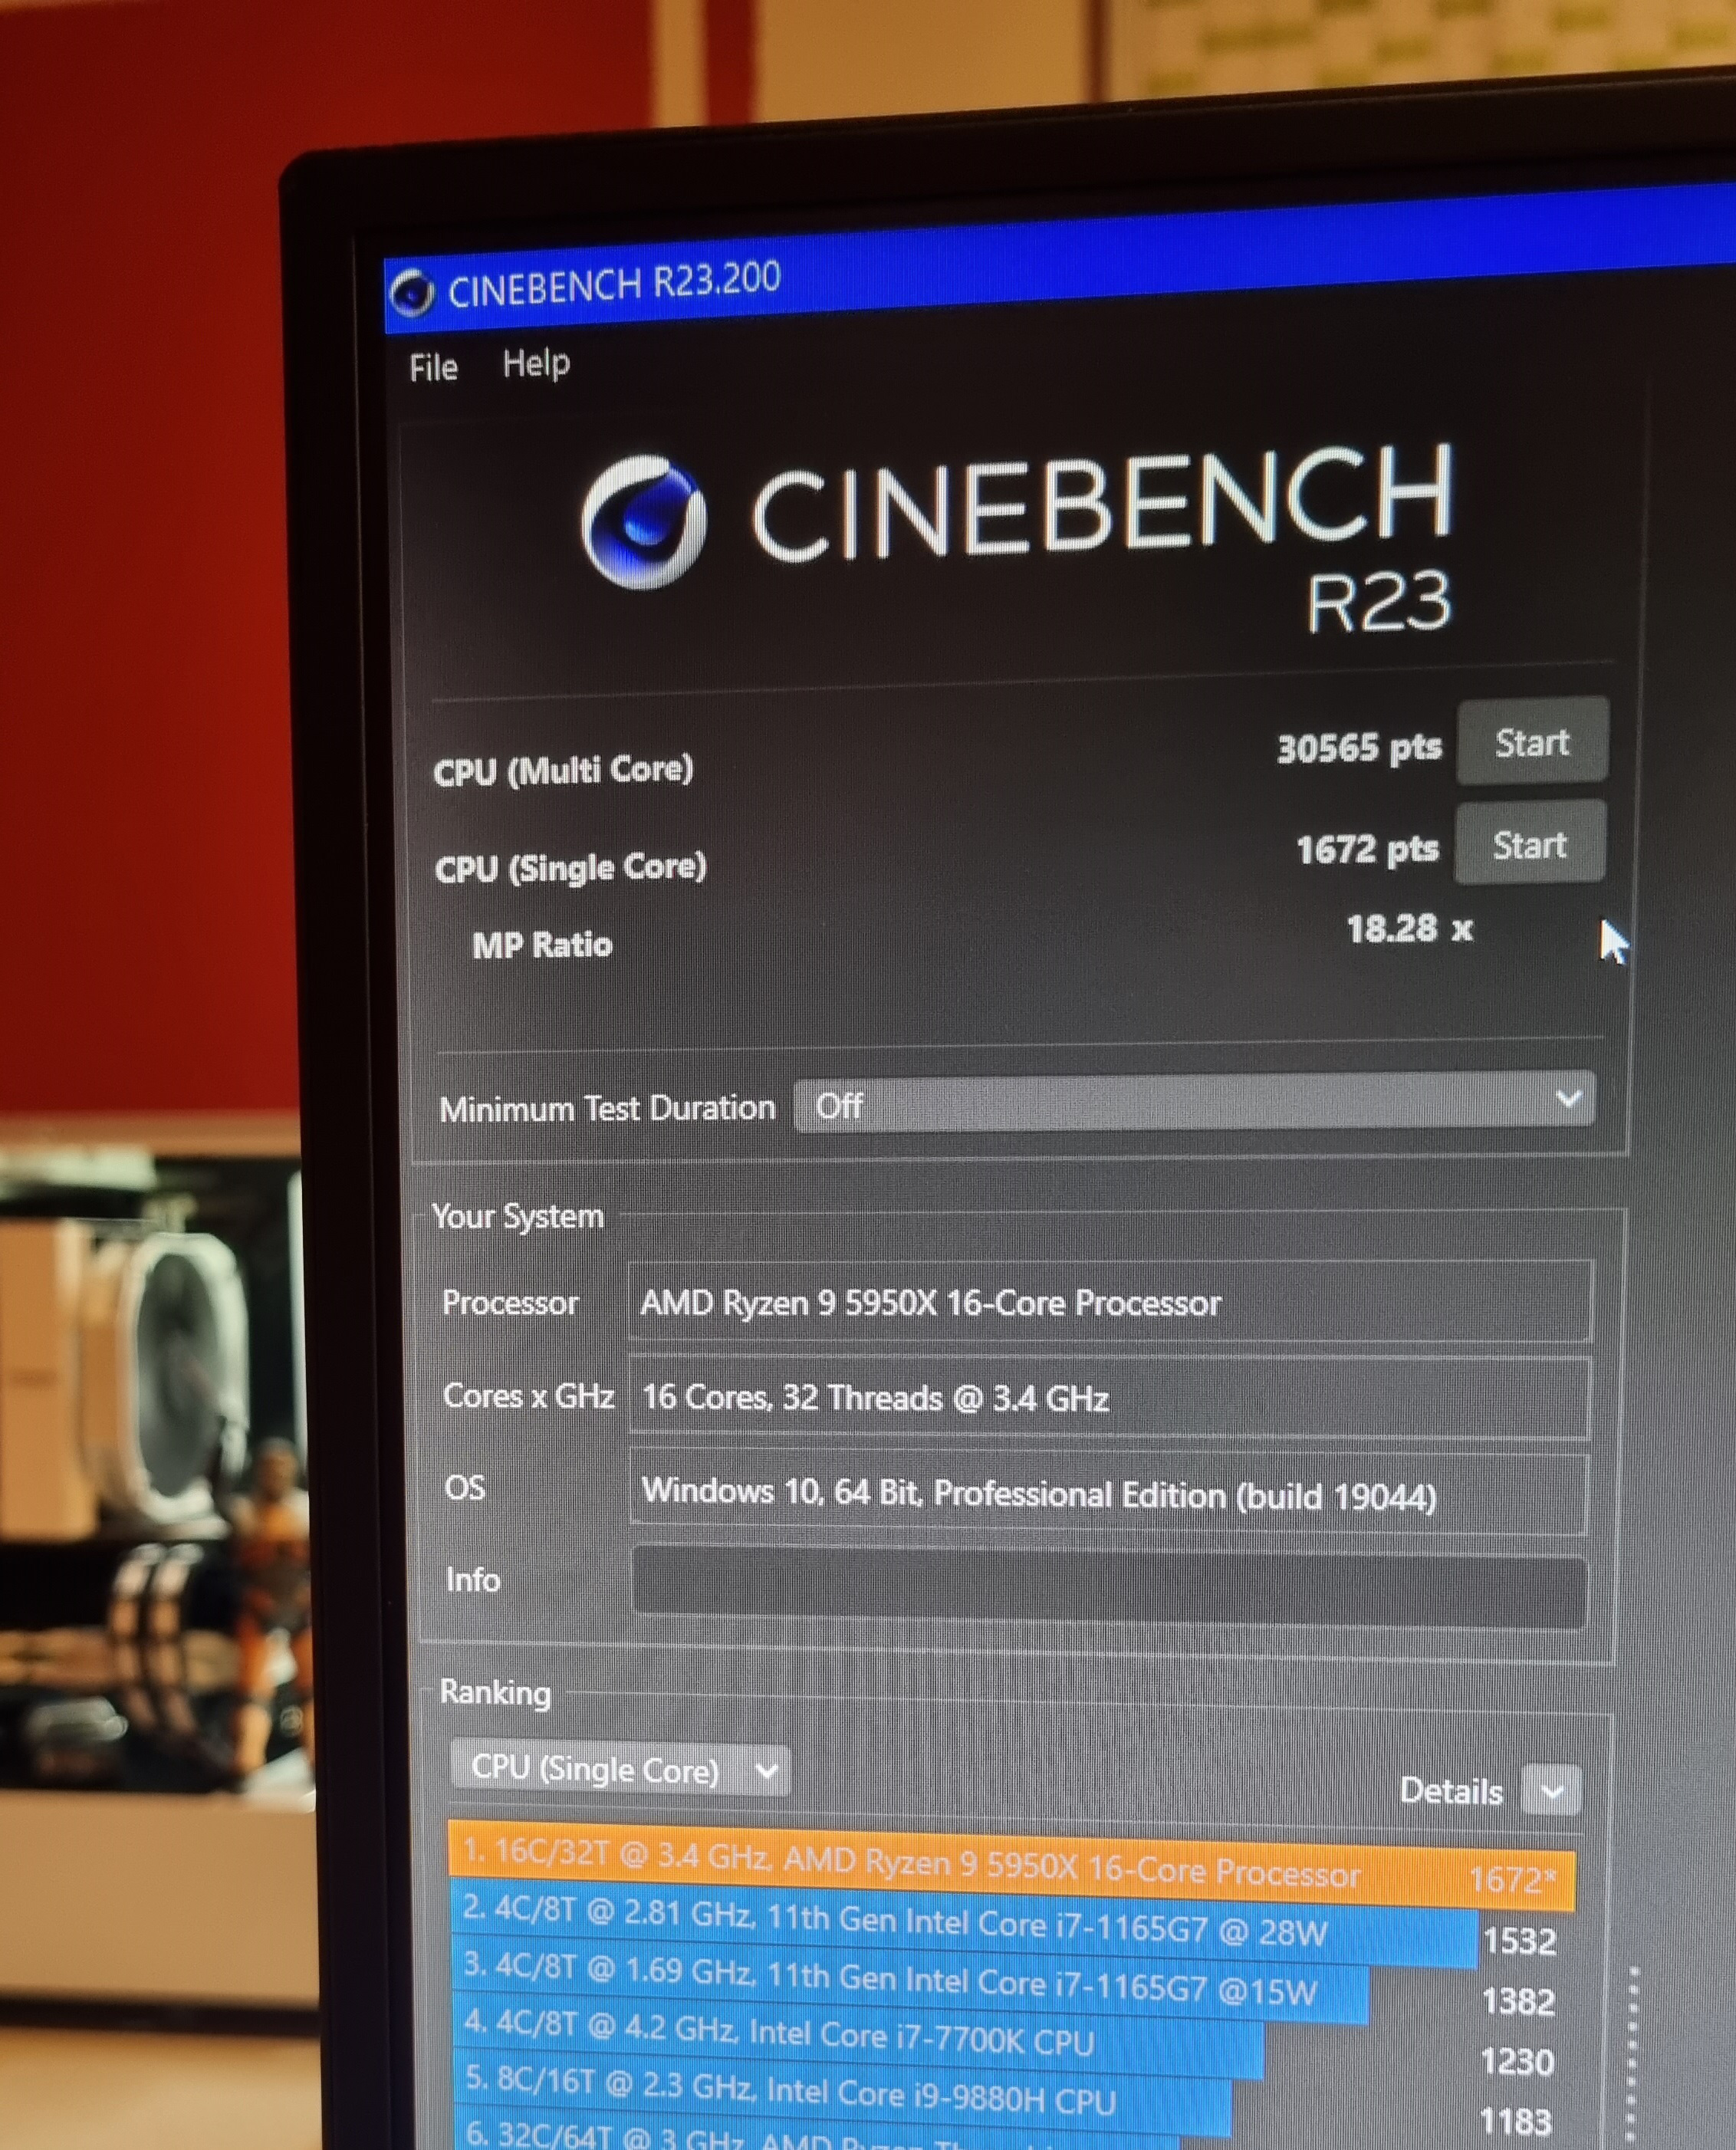Select the 1672 pts single core score
The height and width of the screenshot is (2150, 1736).
[1367, 850]
